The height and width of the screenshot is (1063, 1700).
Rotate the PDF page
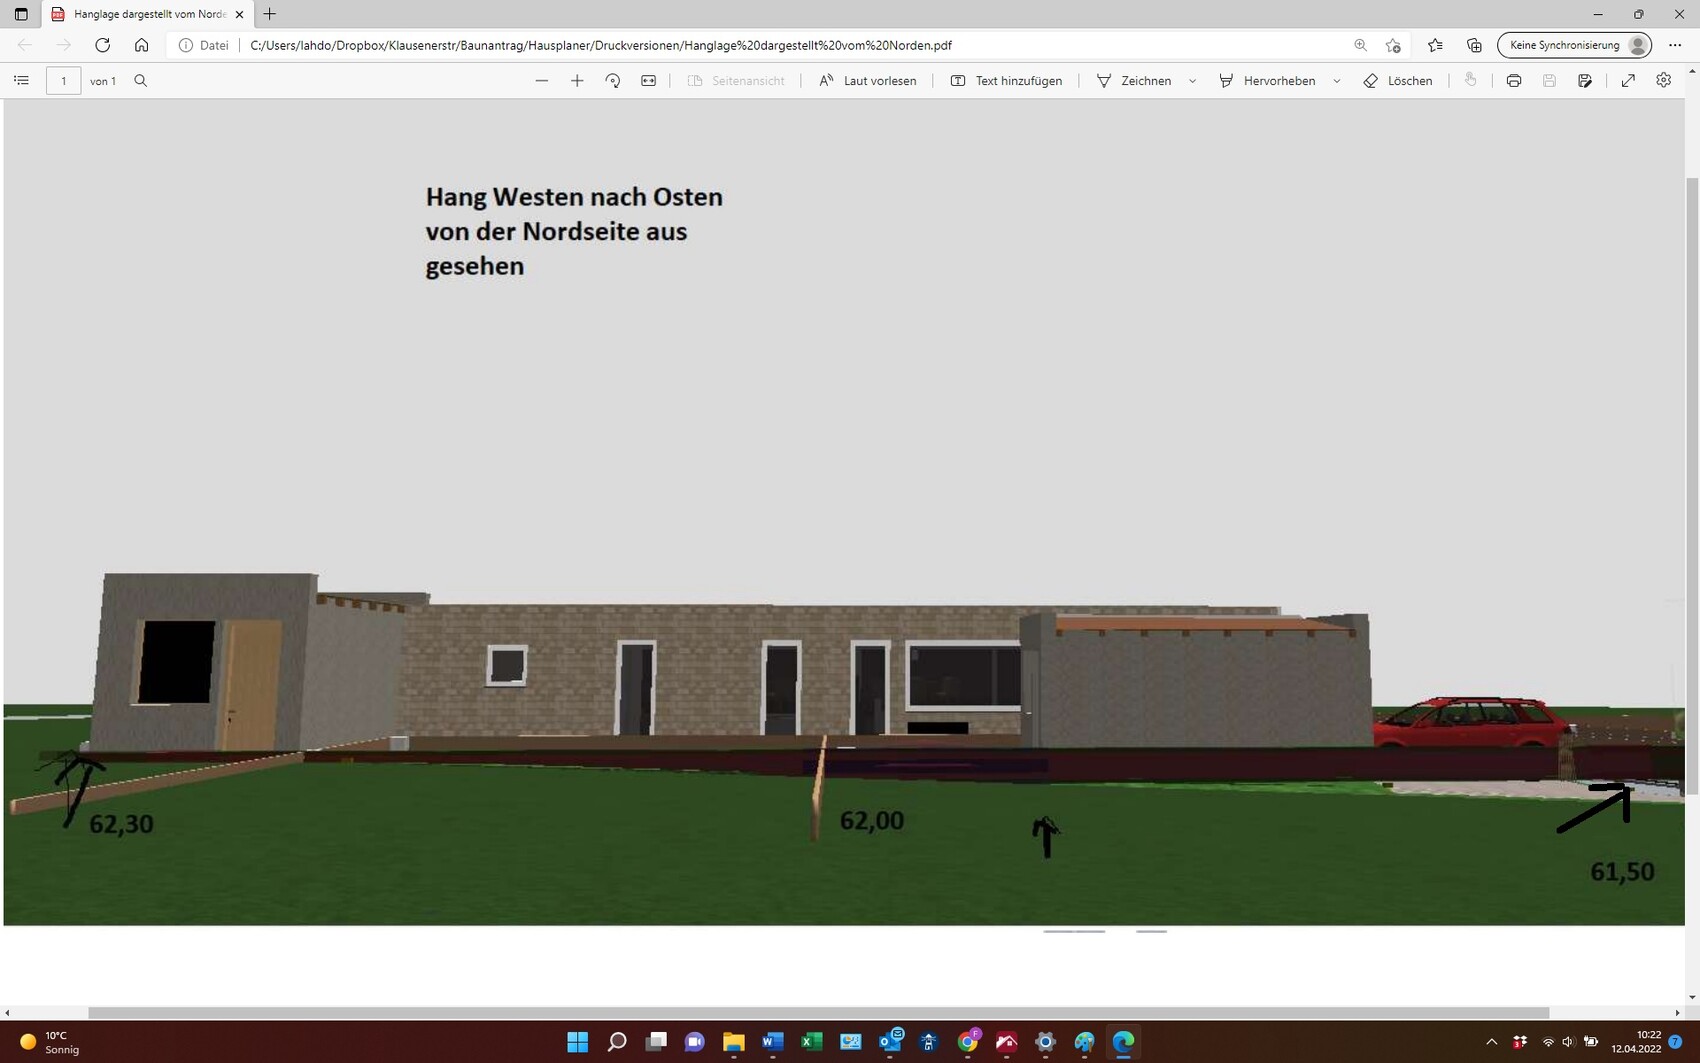coord(613,81)
